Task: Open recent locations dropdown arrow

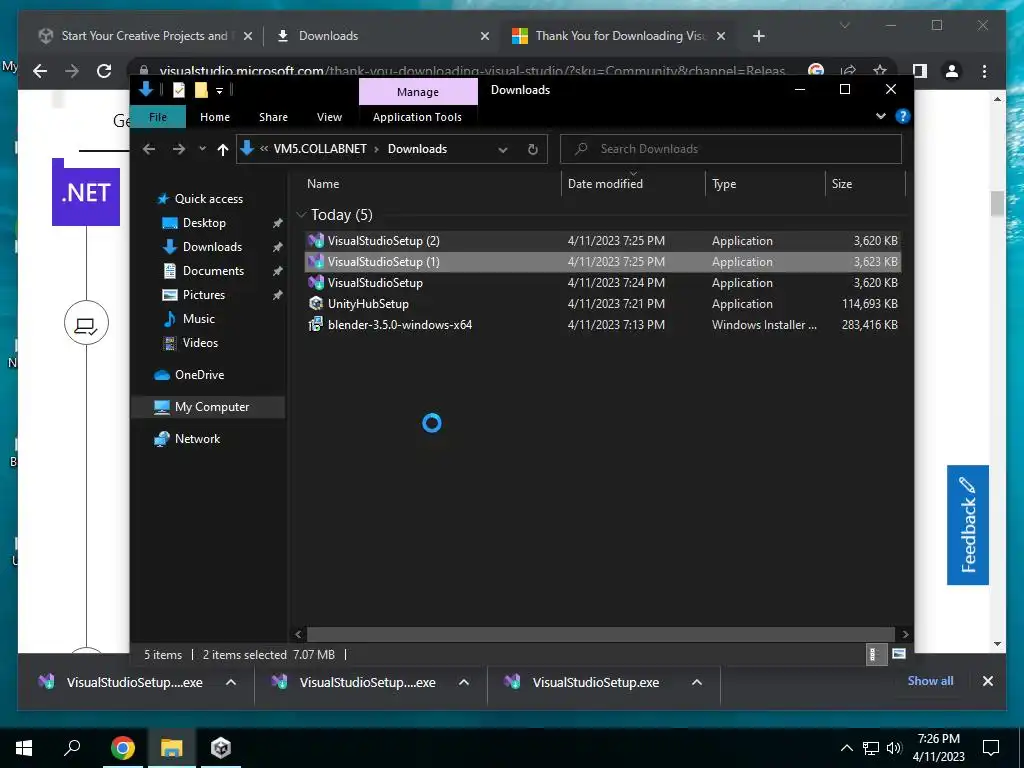Action: (x=202, y=149)
